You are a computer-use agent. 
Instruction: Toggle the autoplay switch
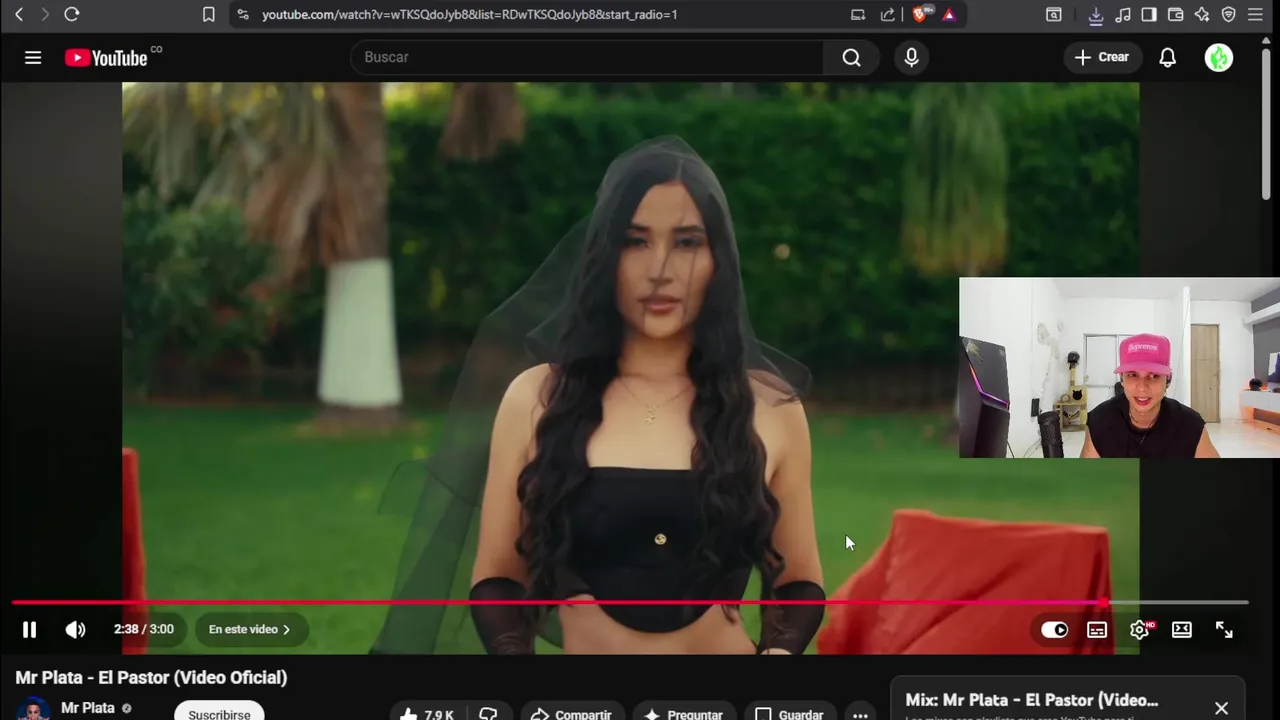coord(1054,630)
